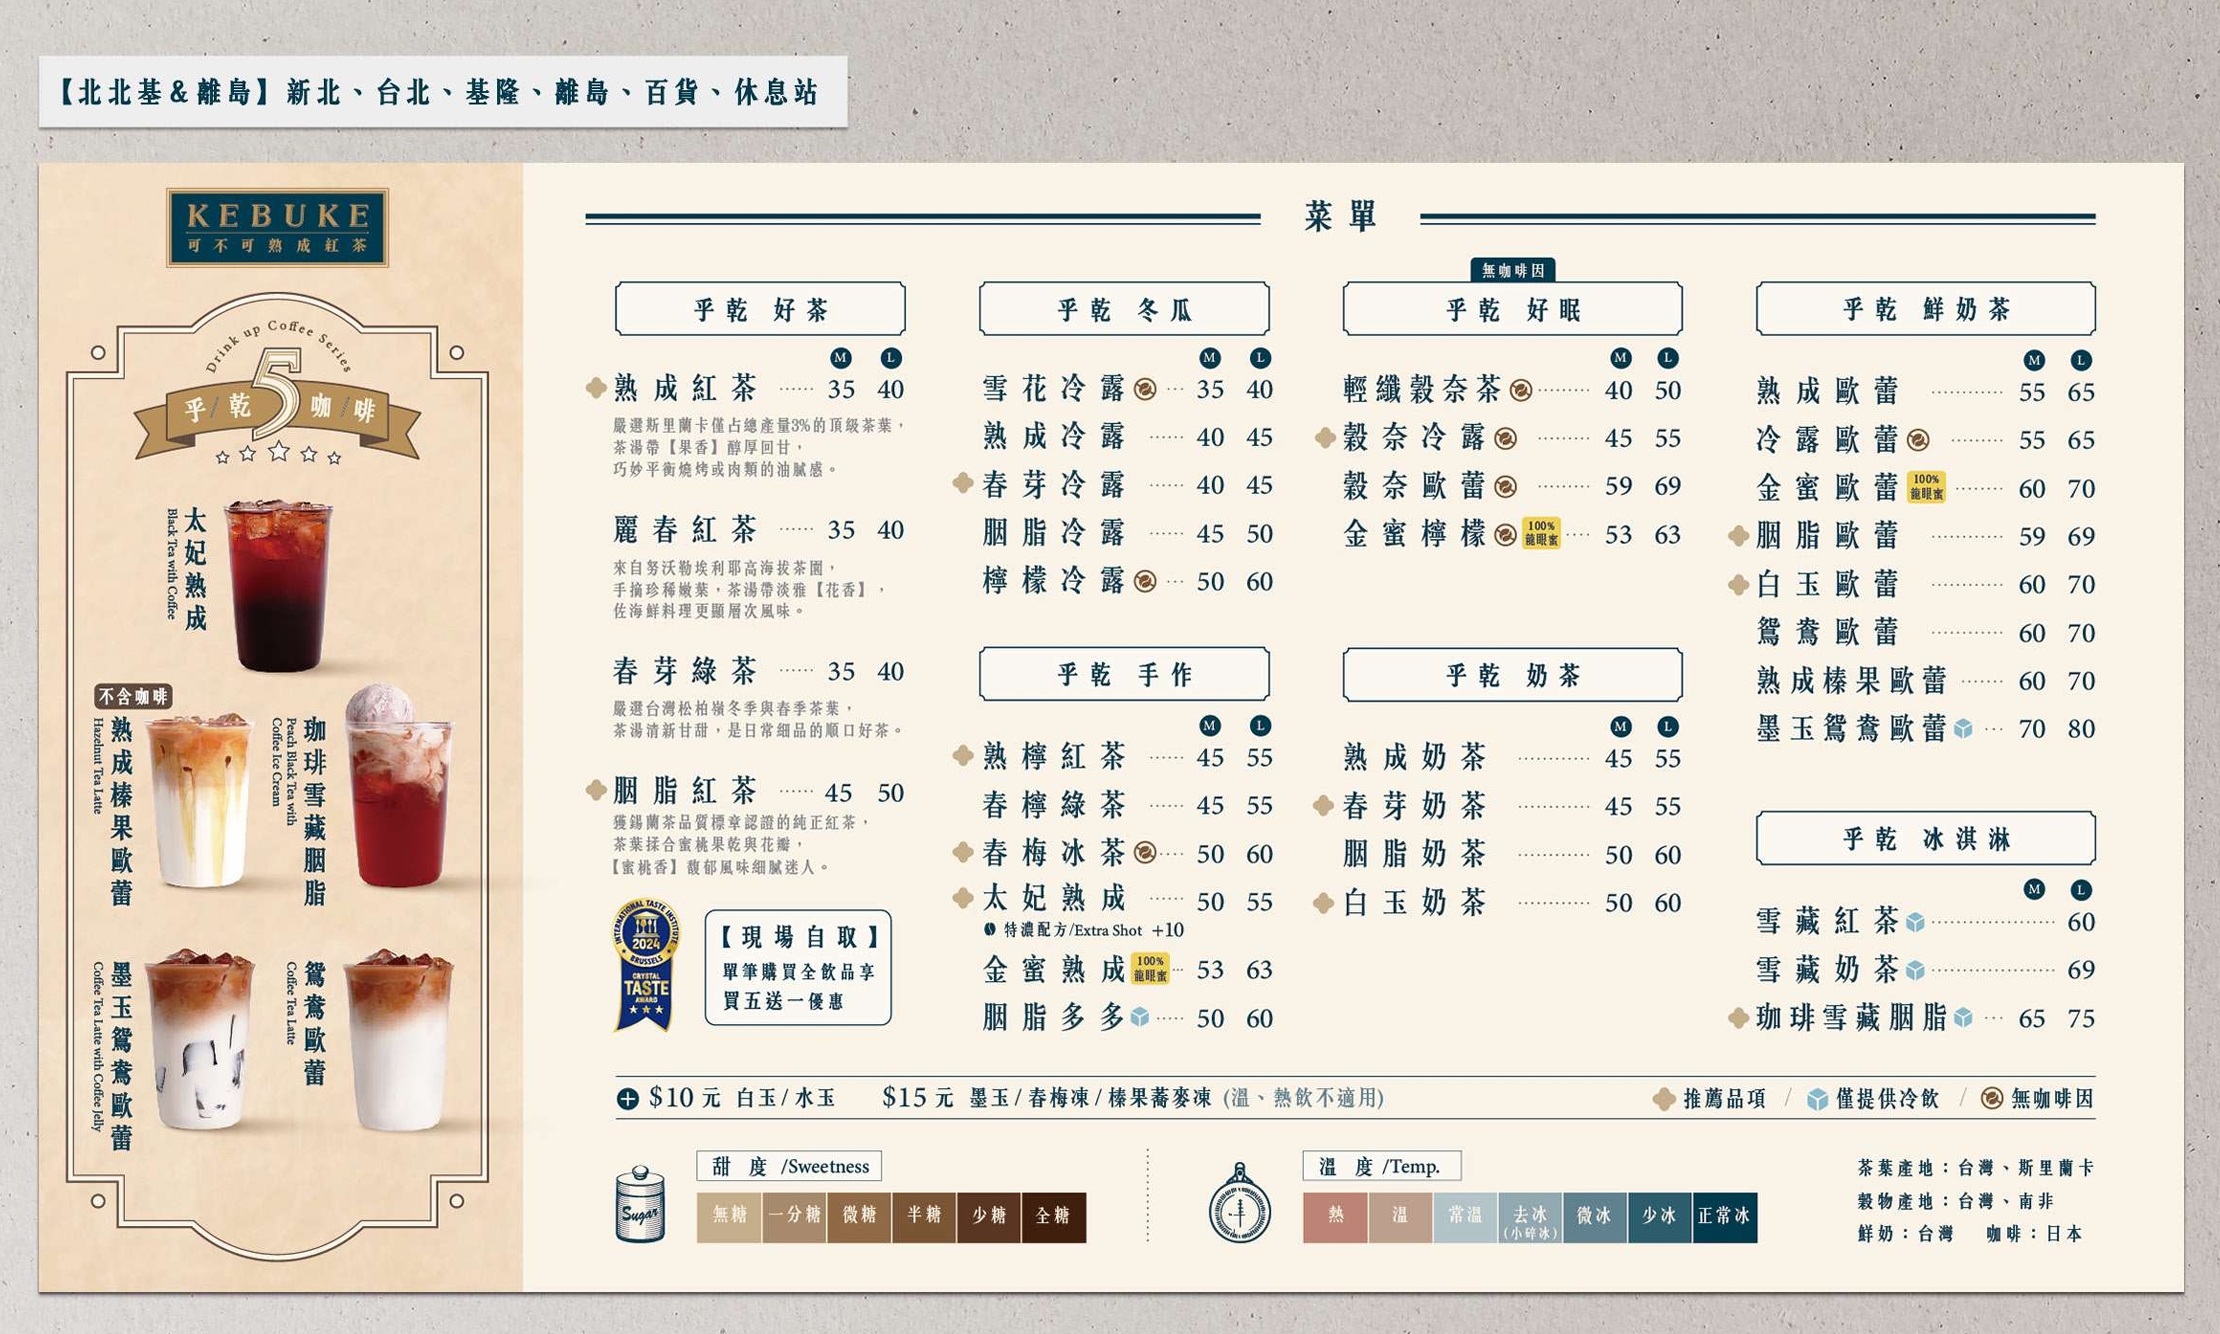Click the plus icon before $10 元

(627, 1099)
